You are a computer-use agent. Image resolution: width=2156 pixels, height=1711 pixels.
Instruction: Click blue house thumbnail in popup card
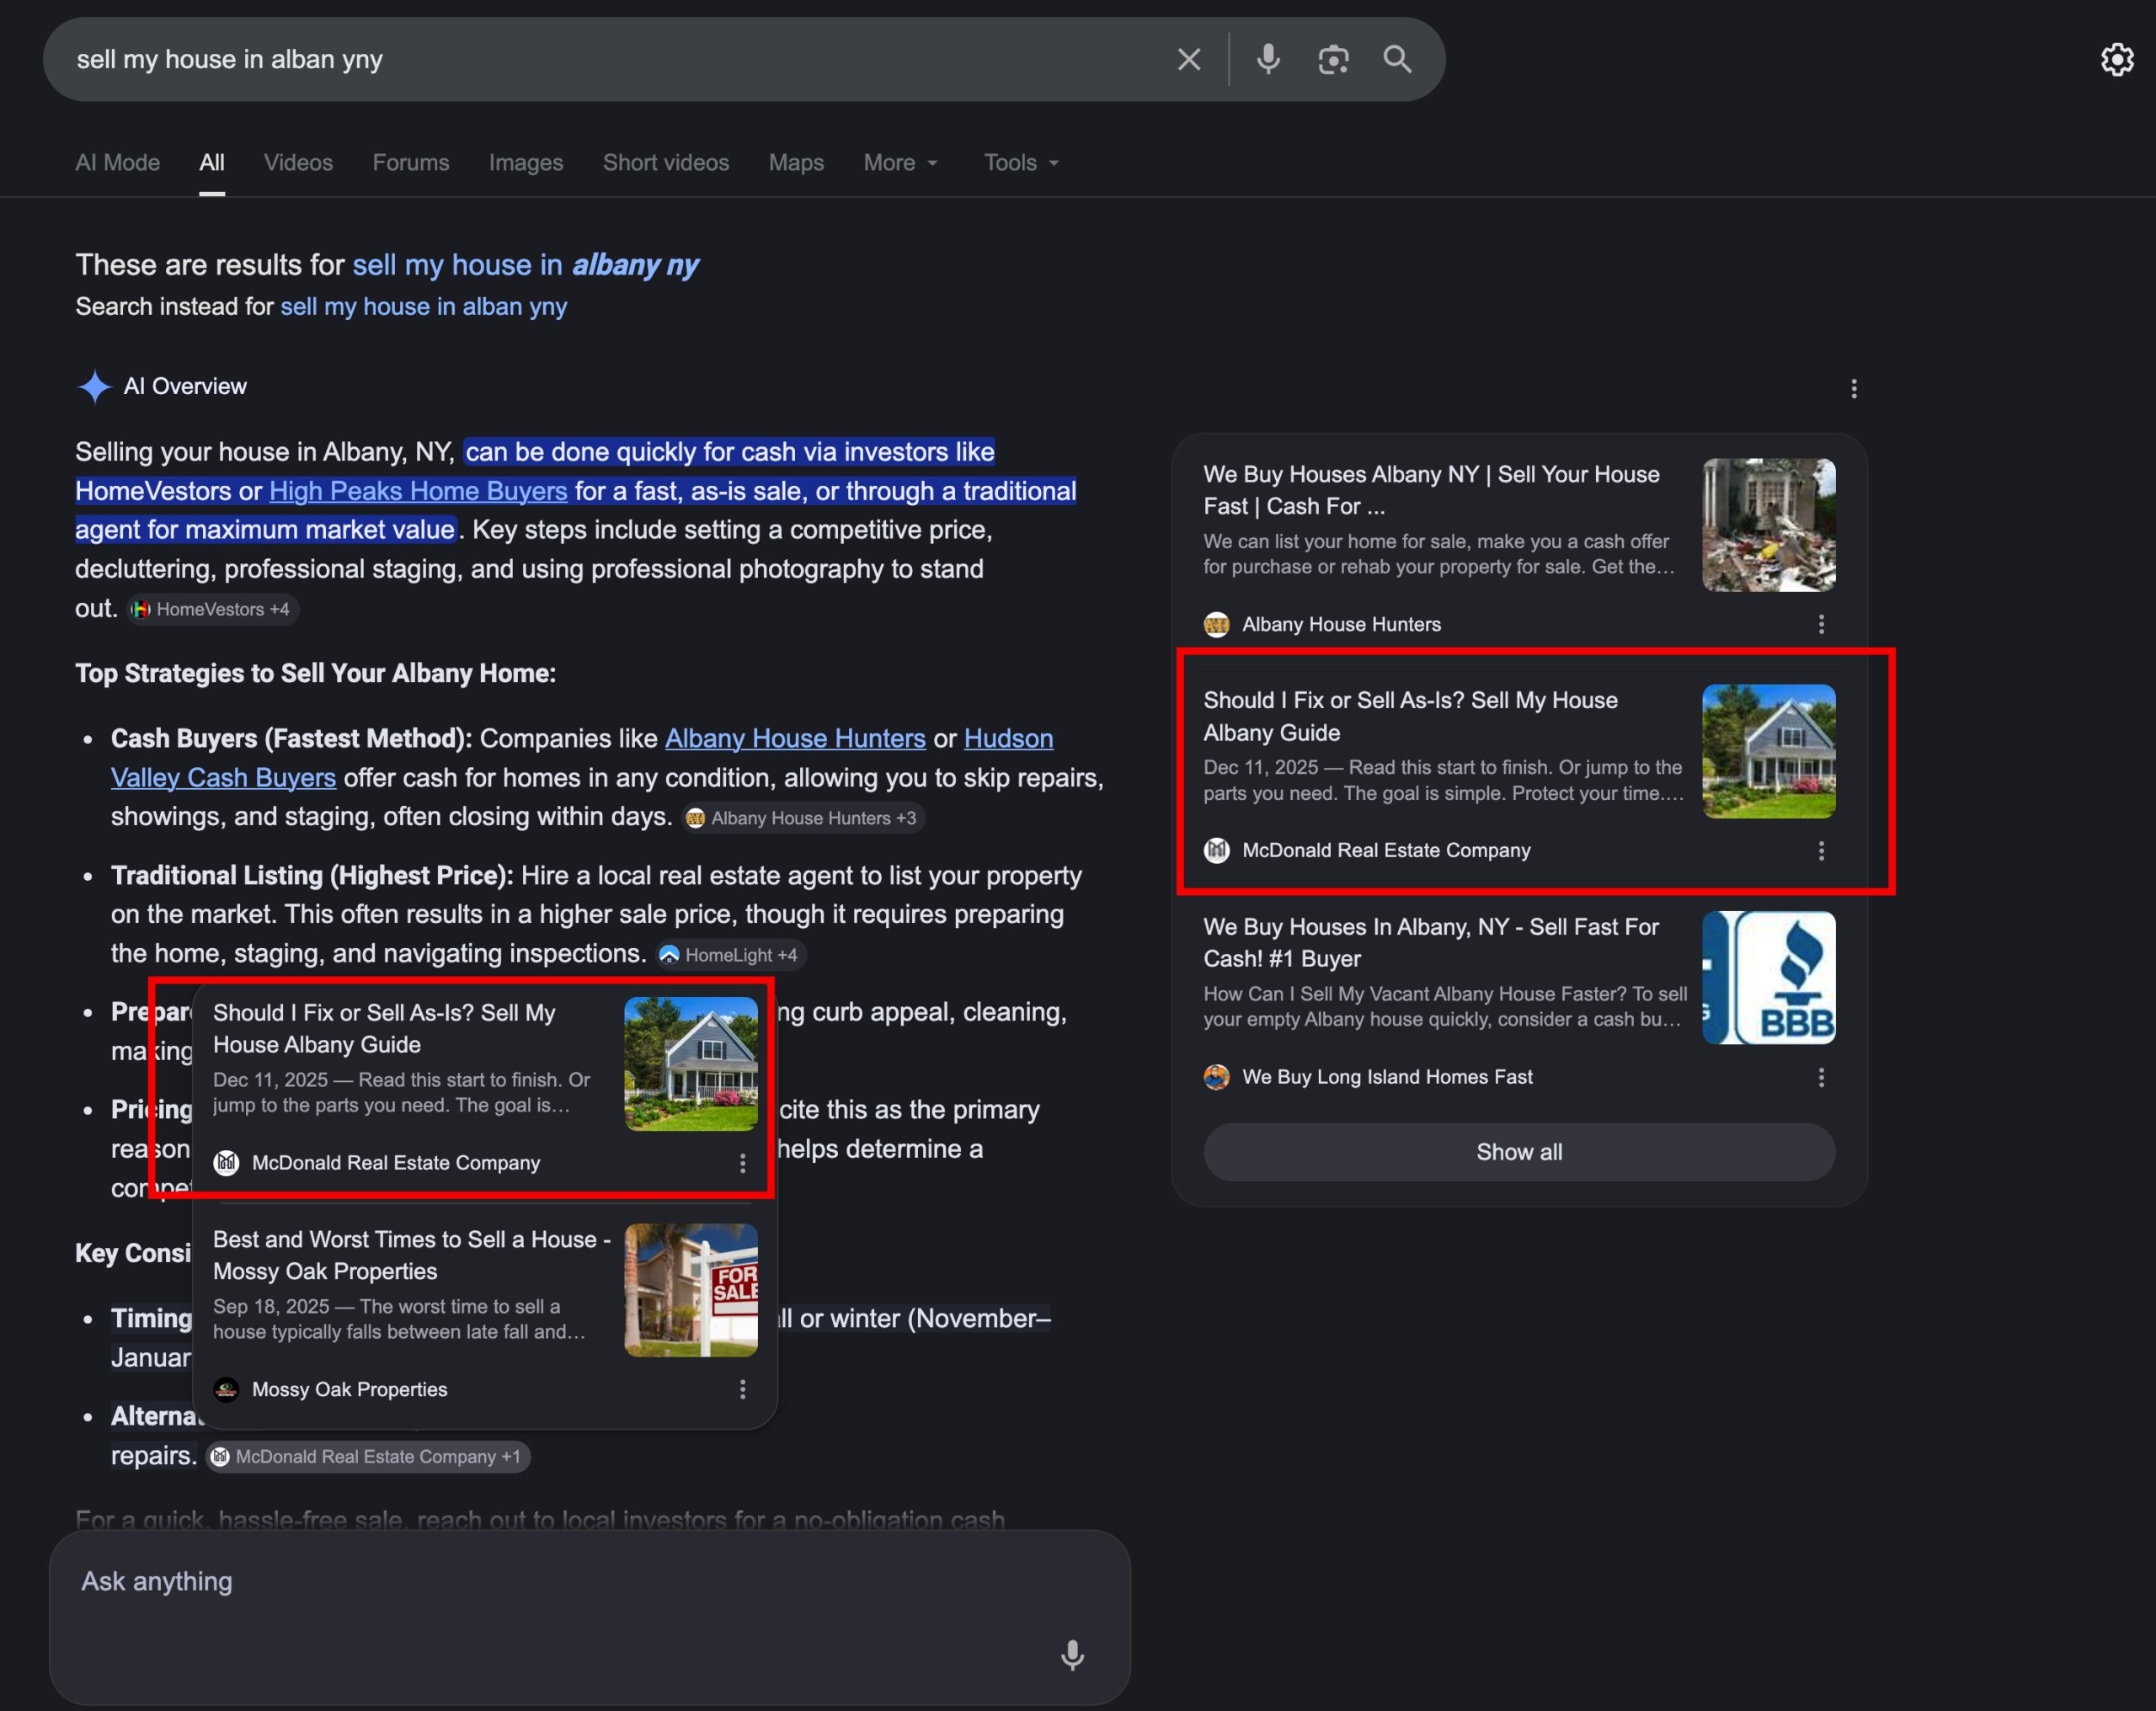click(x=691, y=1064)
